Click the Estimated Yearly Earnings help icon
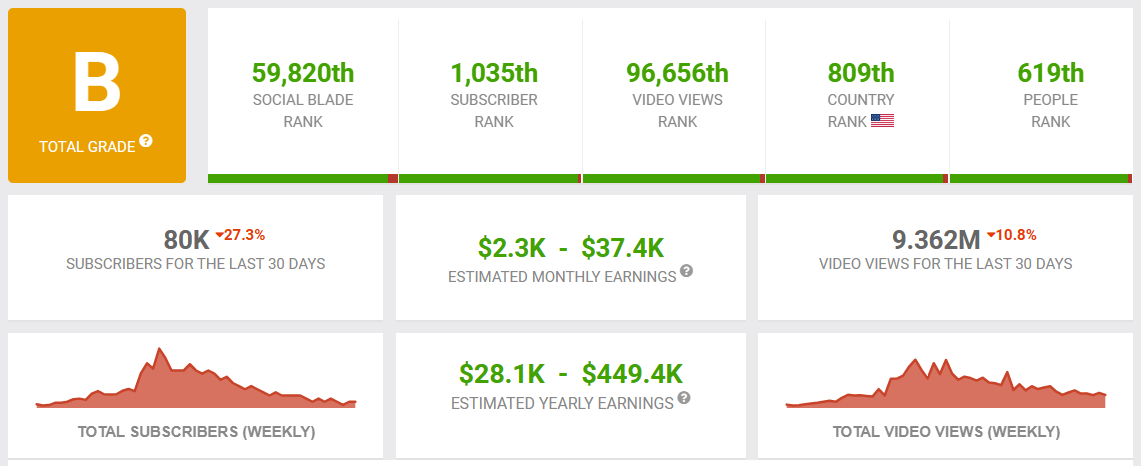 683,398
